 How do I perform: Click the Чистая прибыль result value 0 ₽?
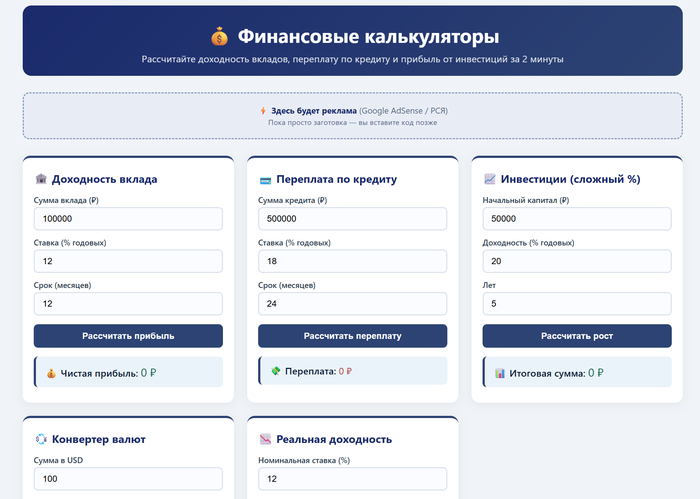click(149, 373)
